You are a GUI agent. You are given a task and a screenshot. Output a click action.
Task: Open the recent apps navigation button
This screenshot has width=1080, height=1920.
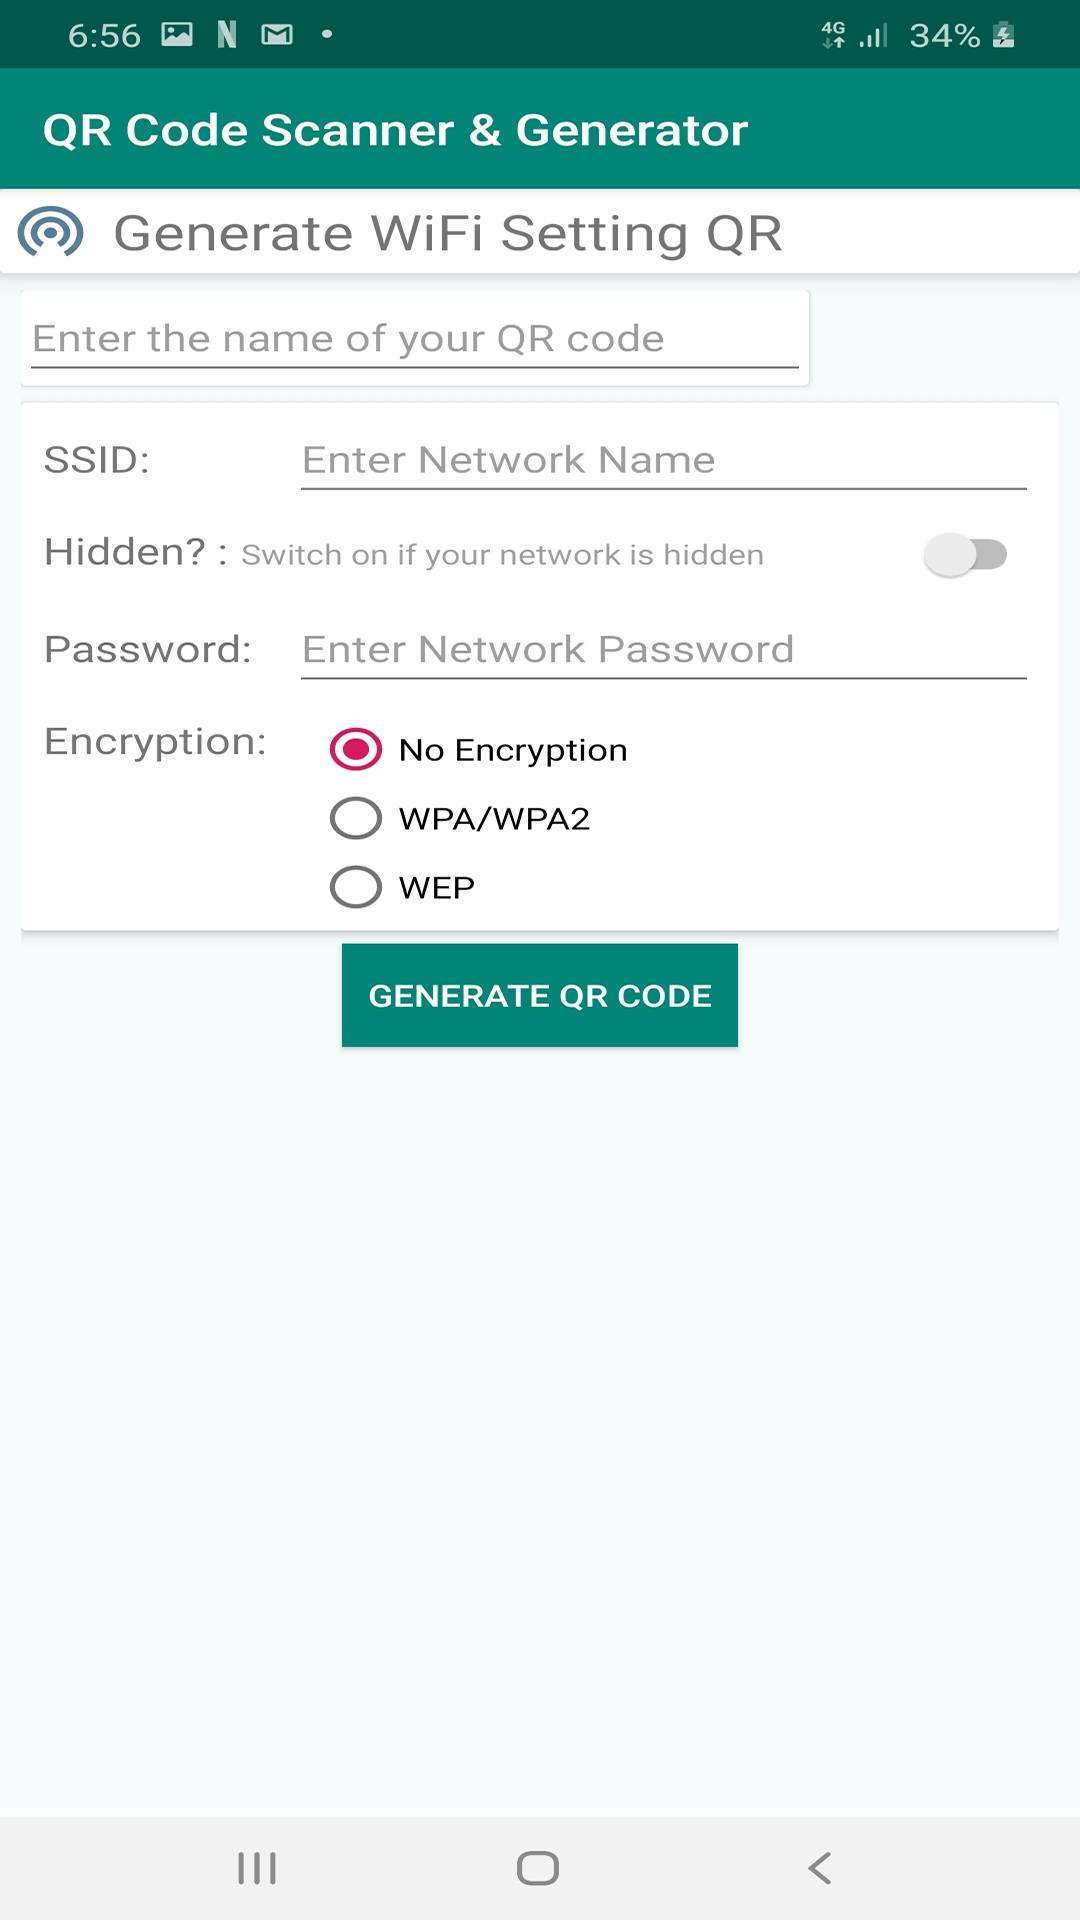tap(257, 1867)
